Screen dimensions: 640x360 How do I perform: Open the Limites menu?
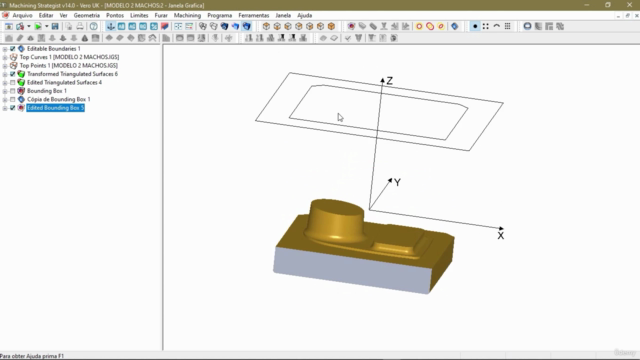tap(139, 16)
